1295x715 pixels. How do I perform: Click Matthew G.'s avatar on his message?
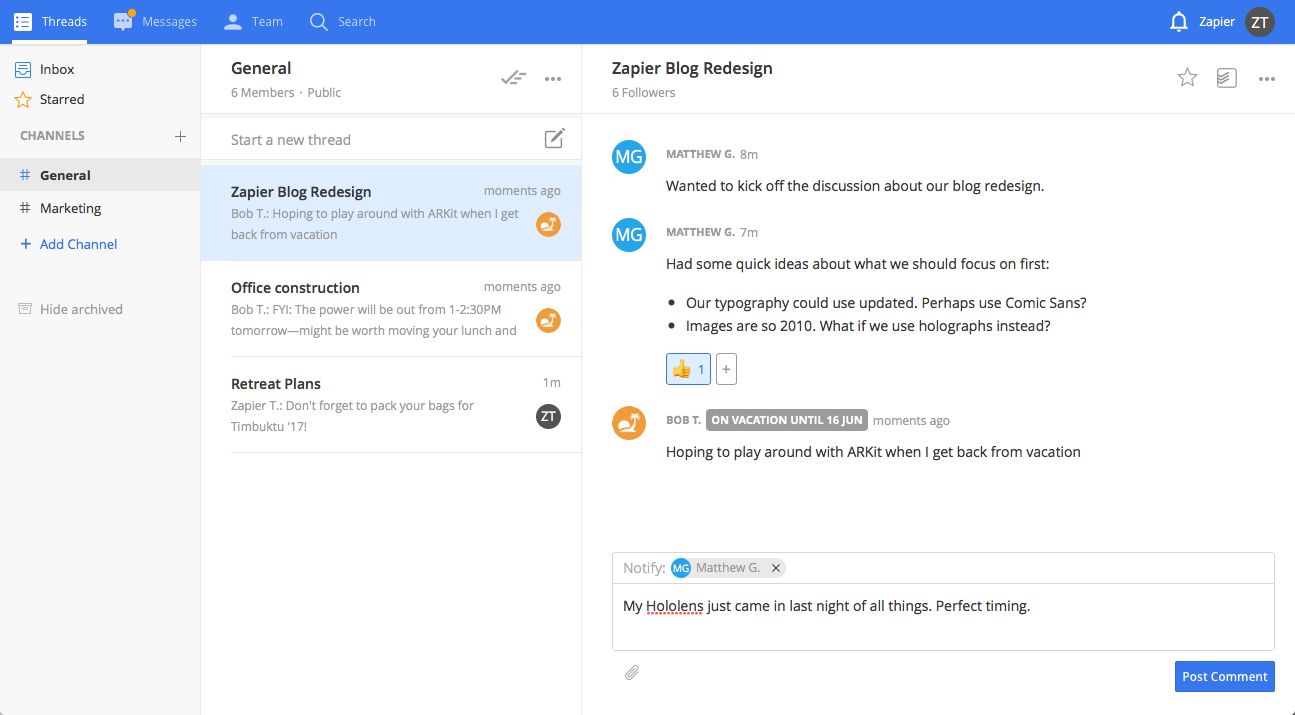click(629, 156)
